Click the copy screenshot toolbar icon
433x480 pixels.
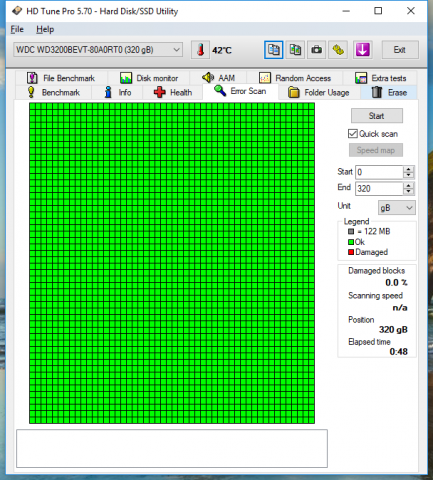point(295,50)
